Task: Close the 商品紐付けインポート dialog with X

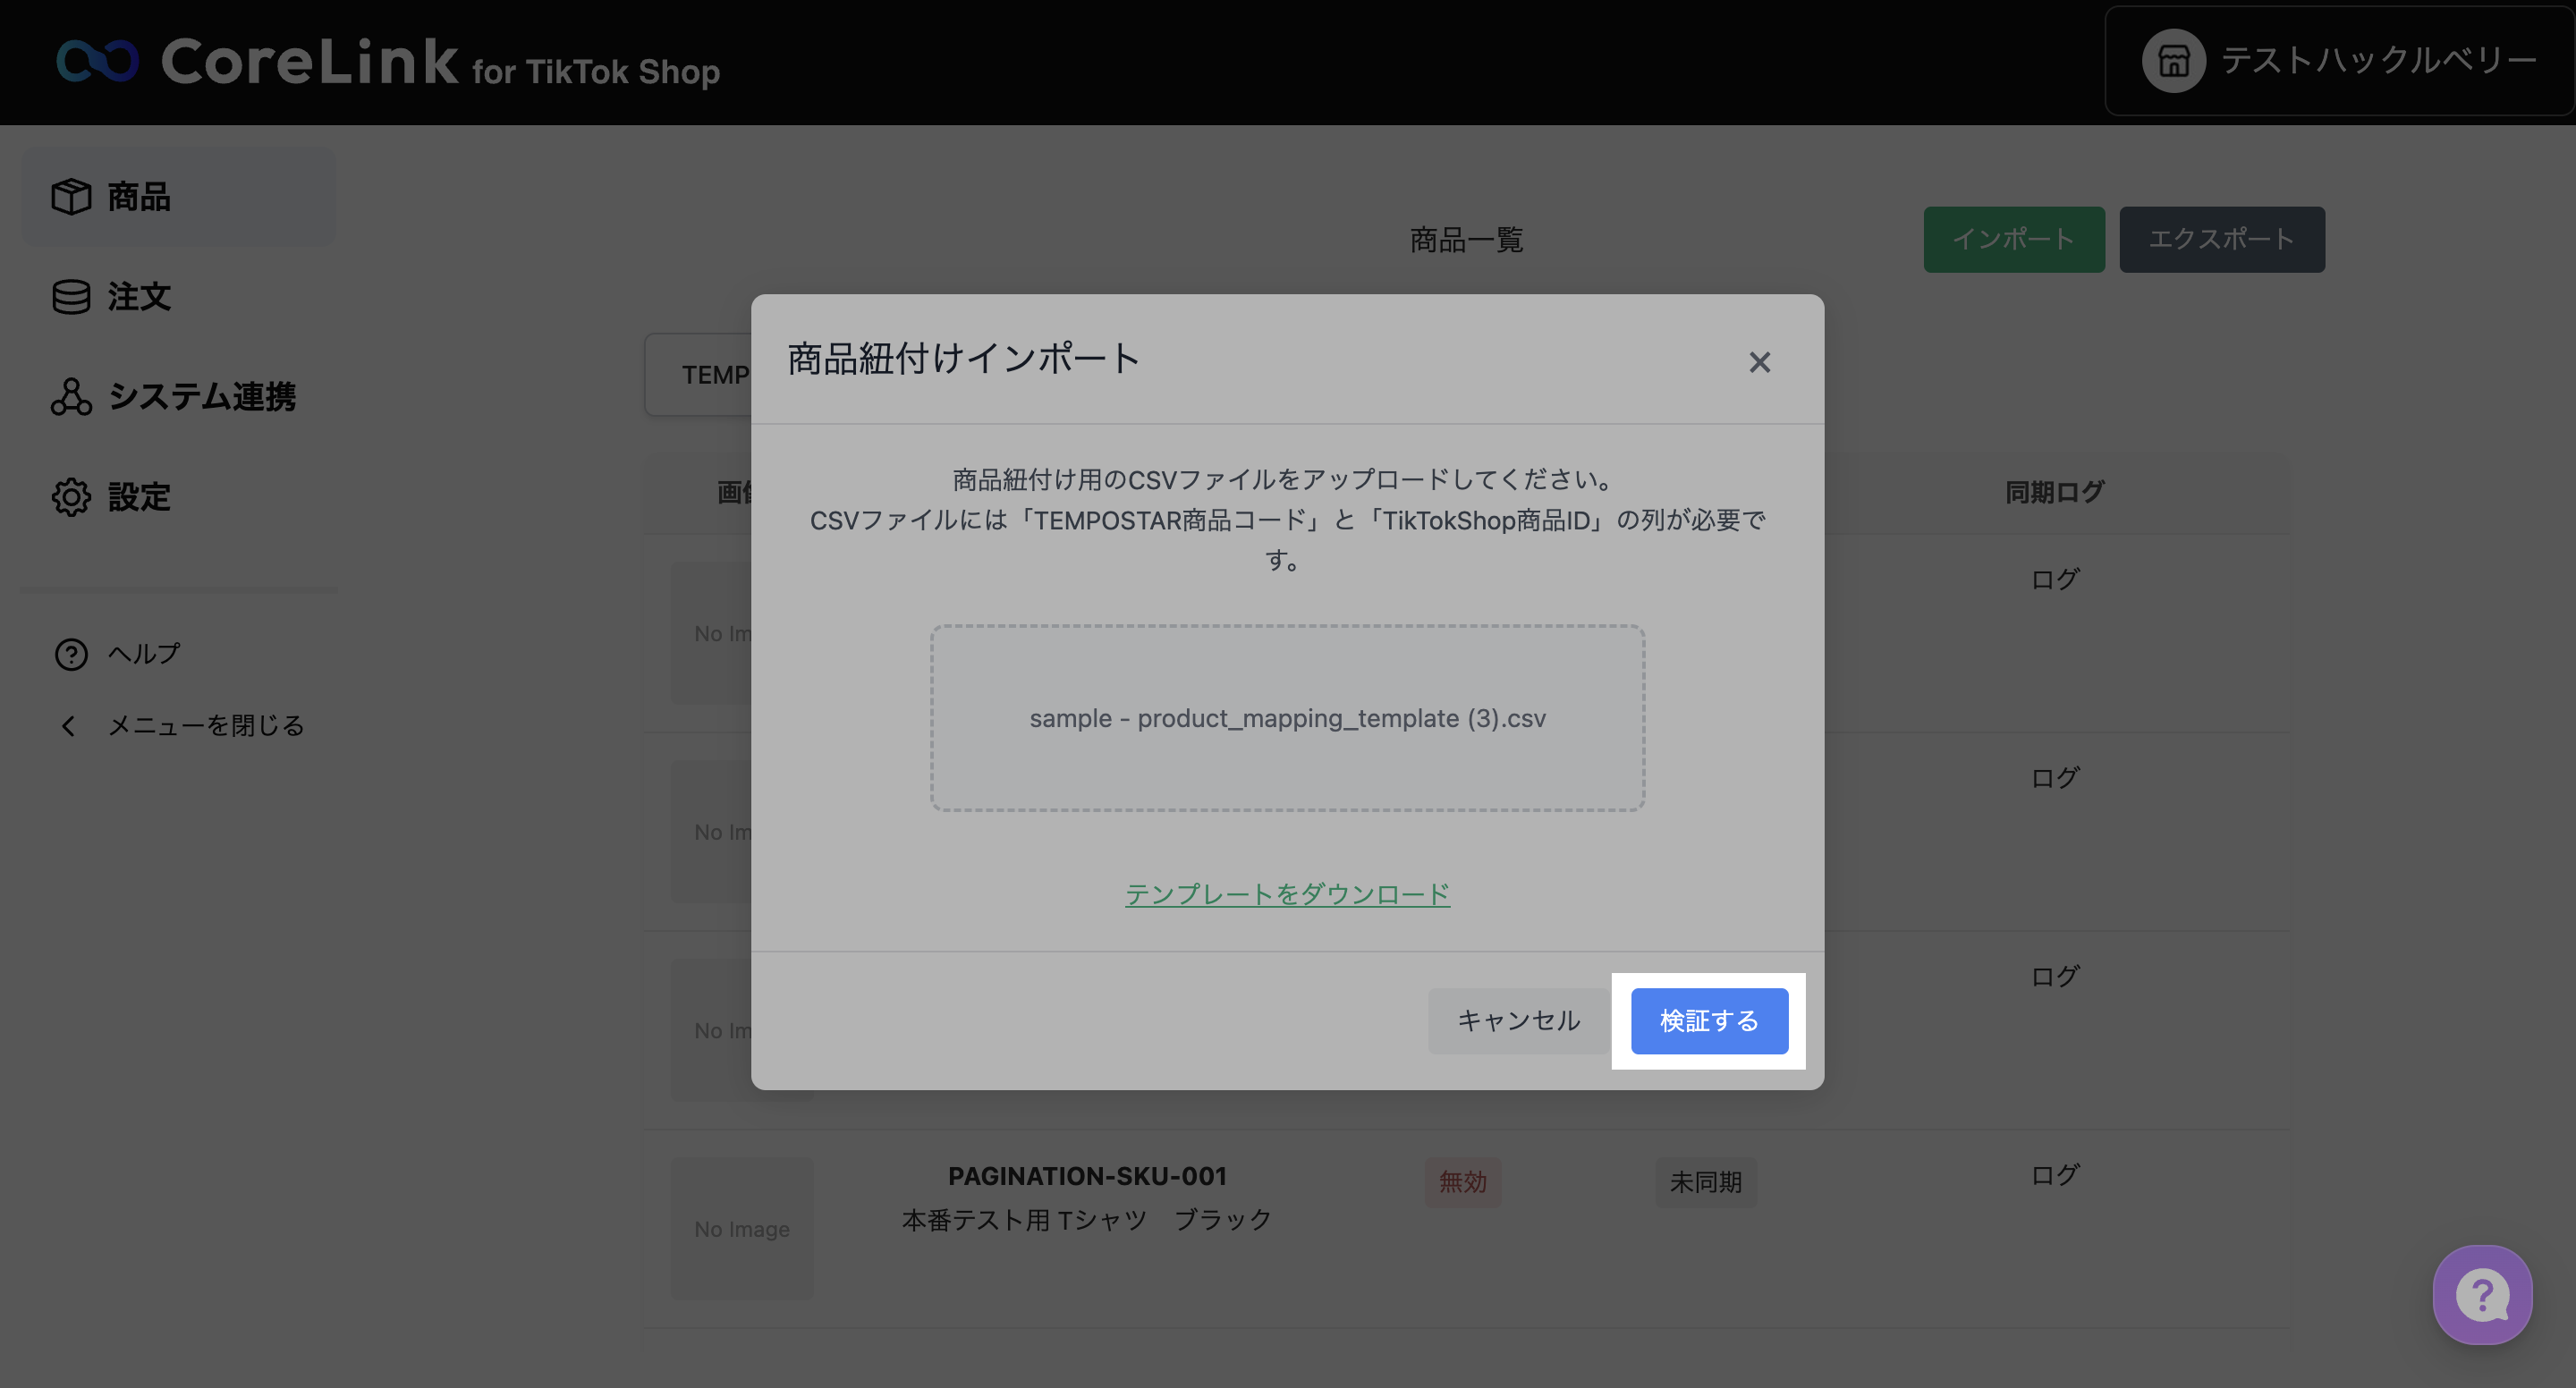Action: [x=1759, y=362]
